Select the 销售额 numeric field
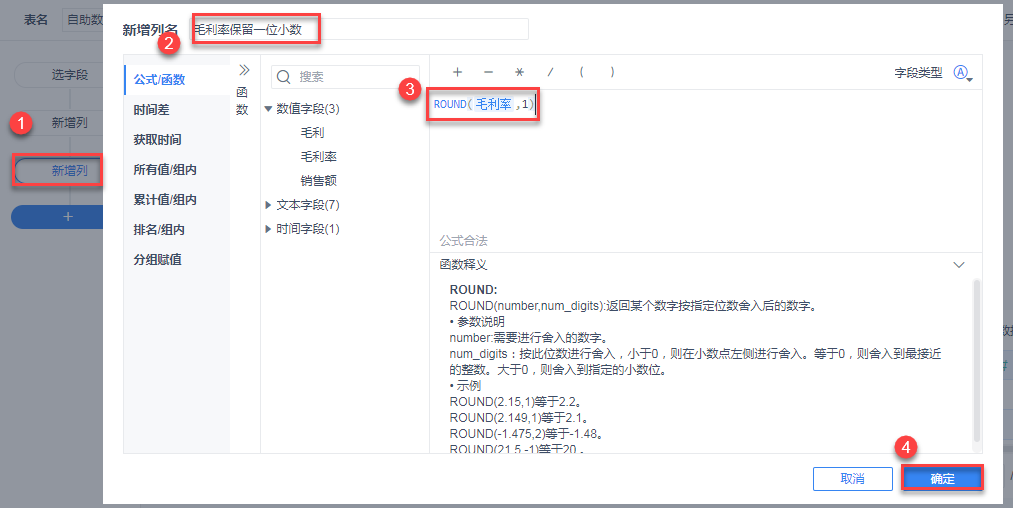 pyautogui.click(x=319, y=180)
